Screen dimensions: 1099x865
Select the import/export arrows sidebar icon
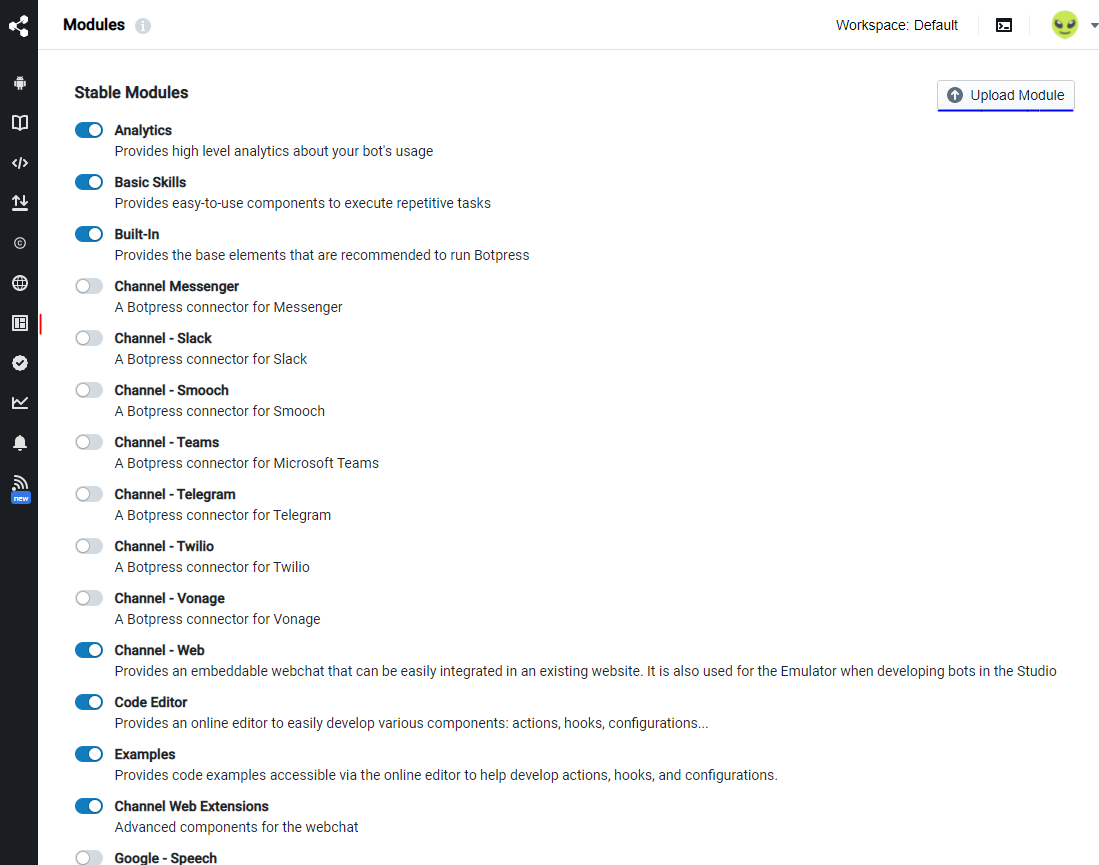[x=19, y=203]
